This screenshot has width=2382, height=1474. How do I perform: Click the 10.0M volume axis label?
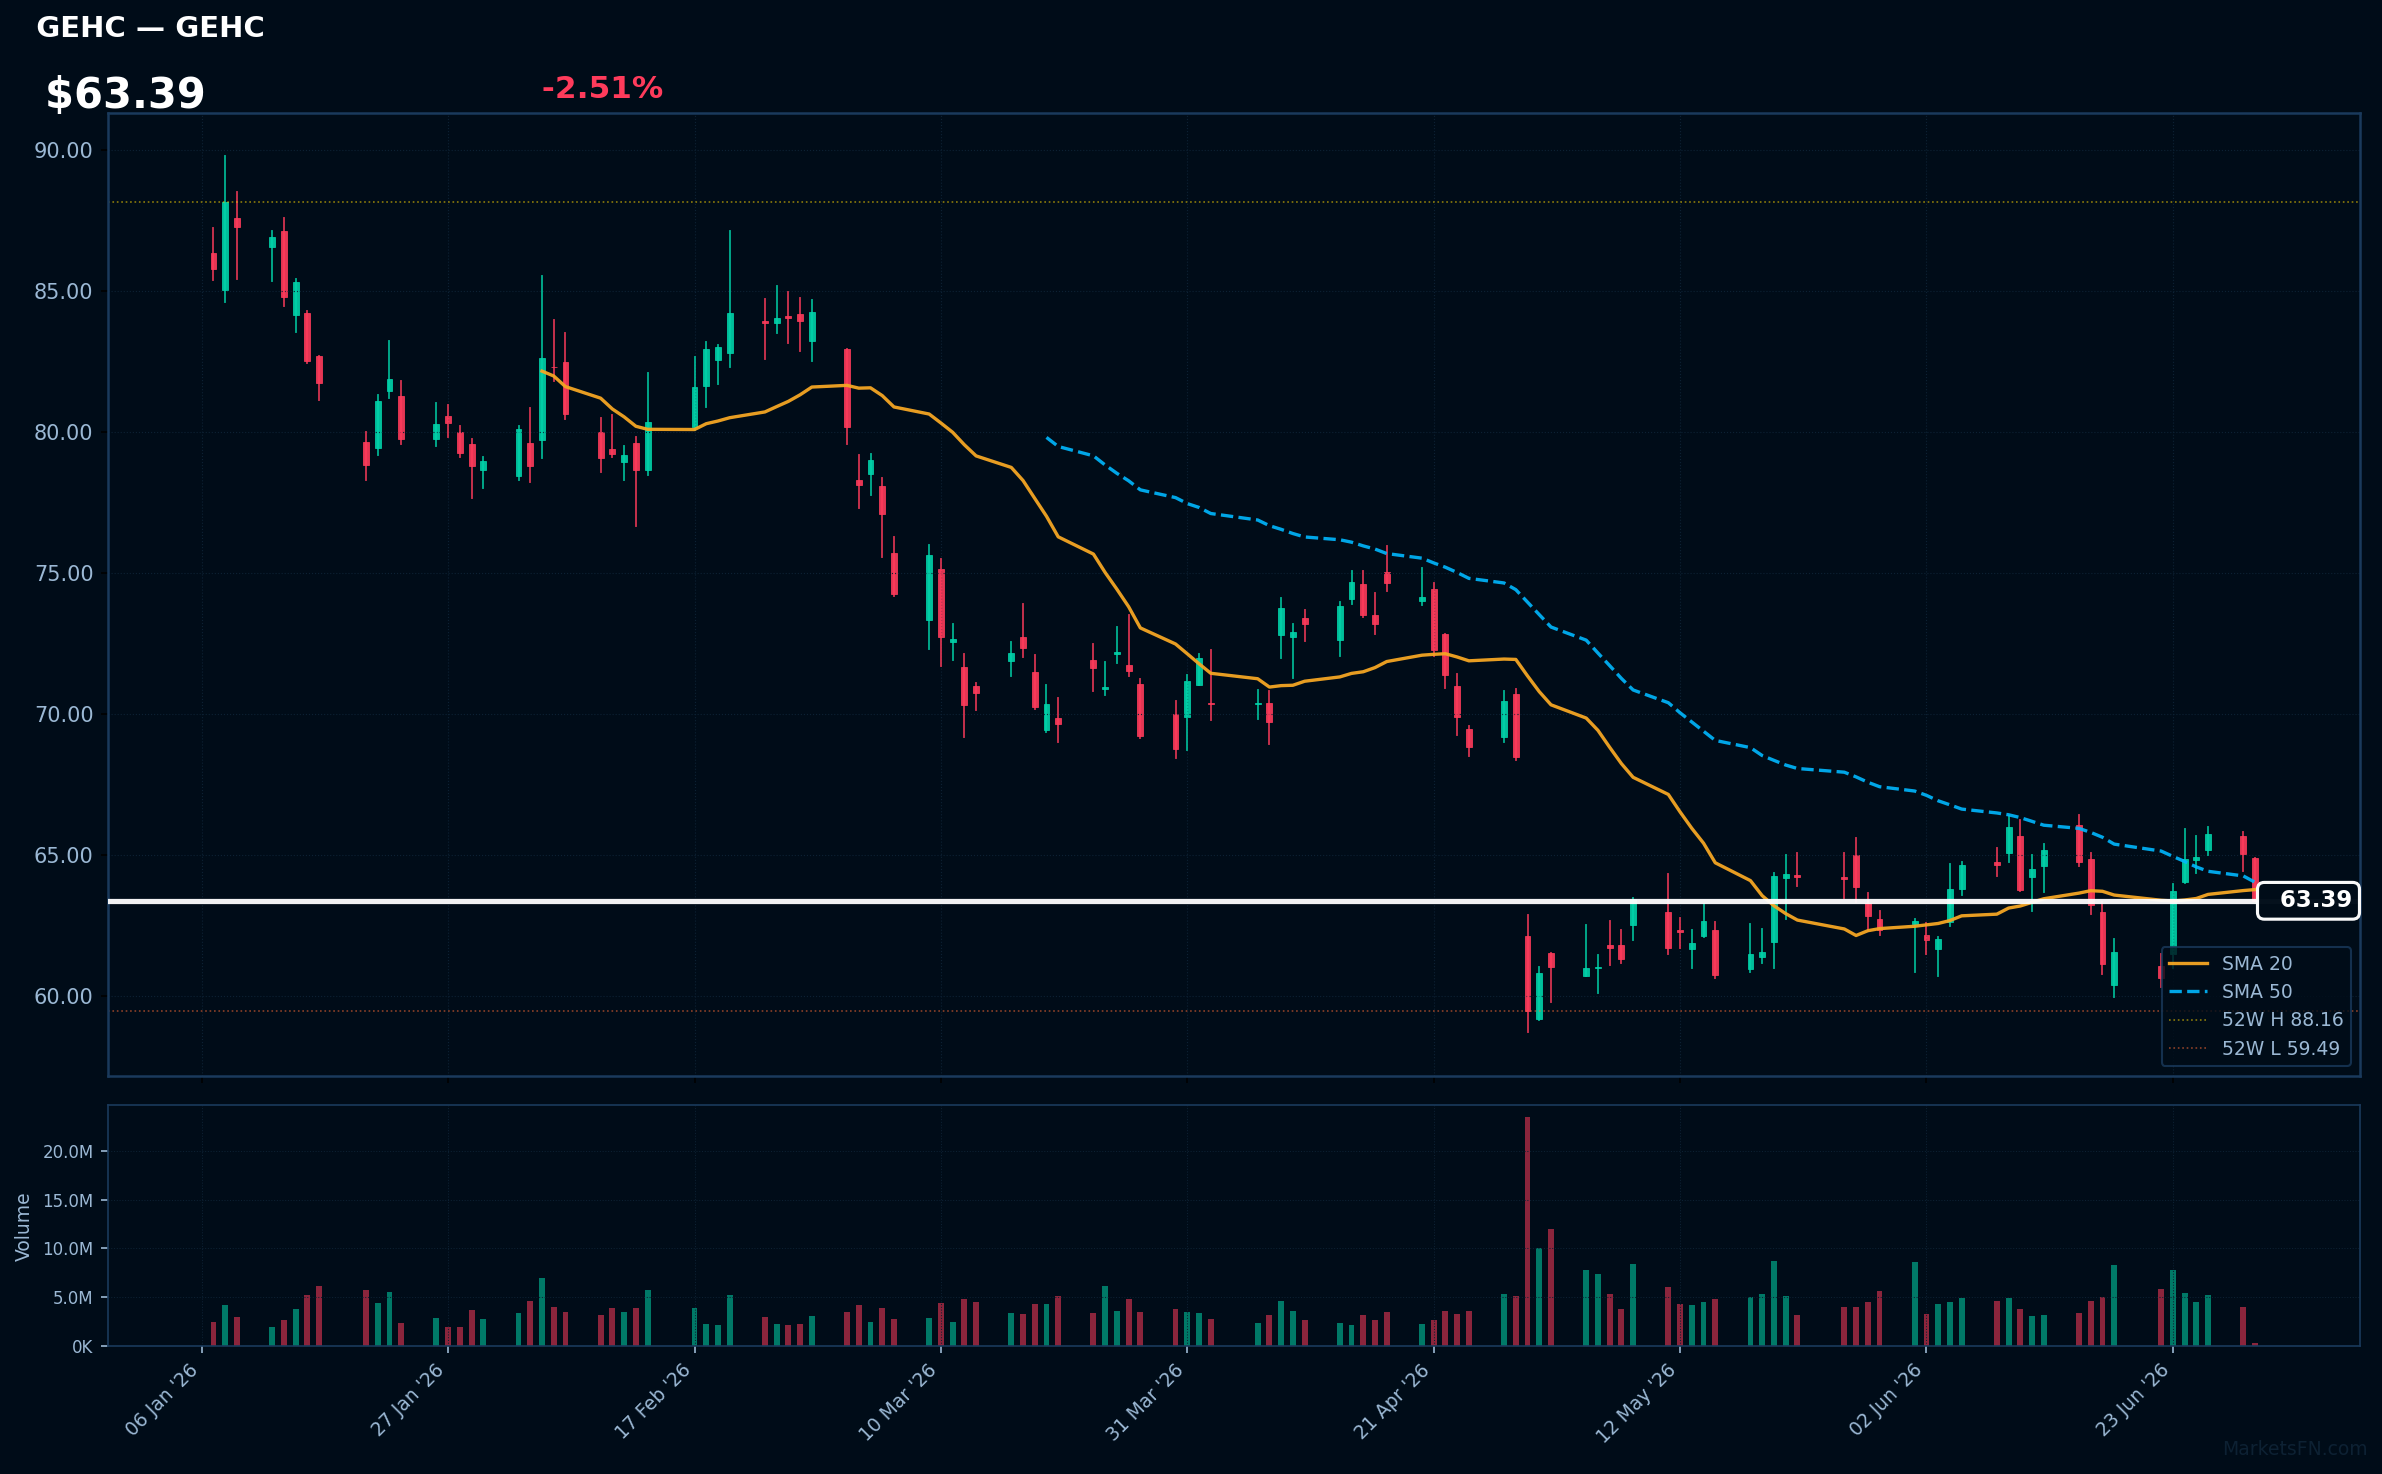tap(68, 1249)
